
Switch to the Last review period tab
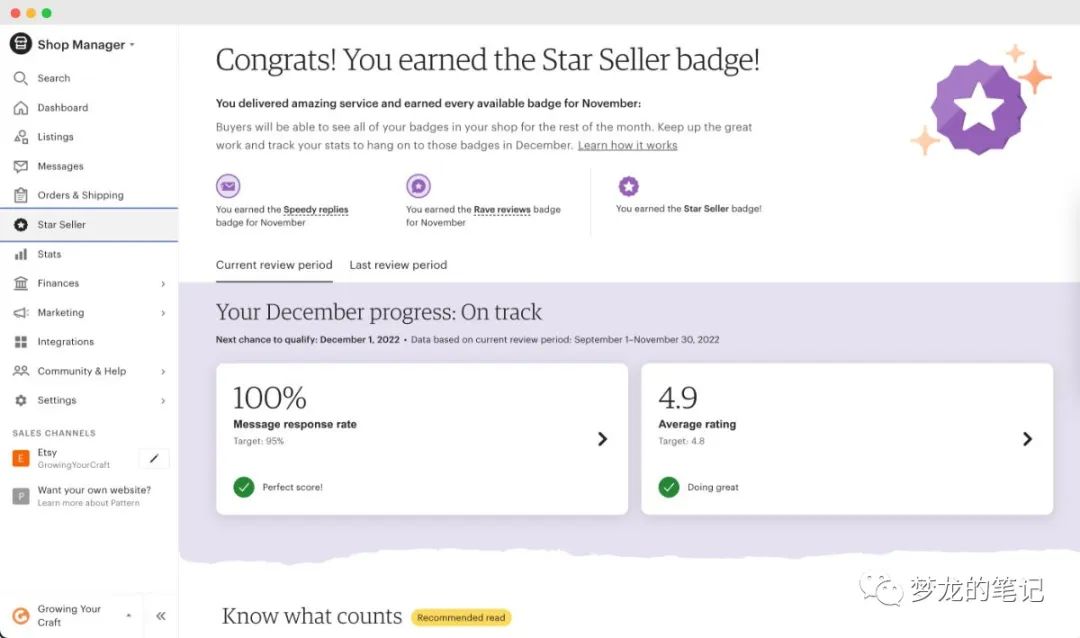pyautogui.click(x=398, y=265)
